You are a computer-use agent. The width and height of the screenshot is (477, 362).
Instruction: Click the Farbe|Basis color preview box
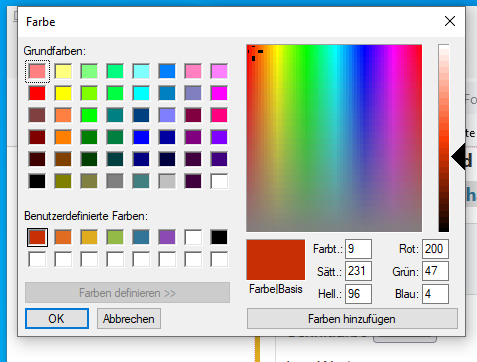276,260
